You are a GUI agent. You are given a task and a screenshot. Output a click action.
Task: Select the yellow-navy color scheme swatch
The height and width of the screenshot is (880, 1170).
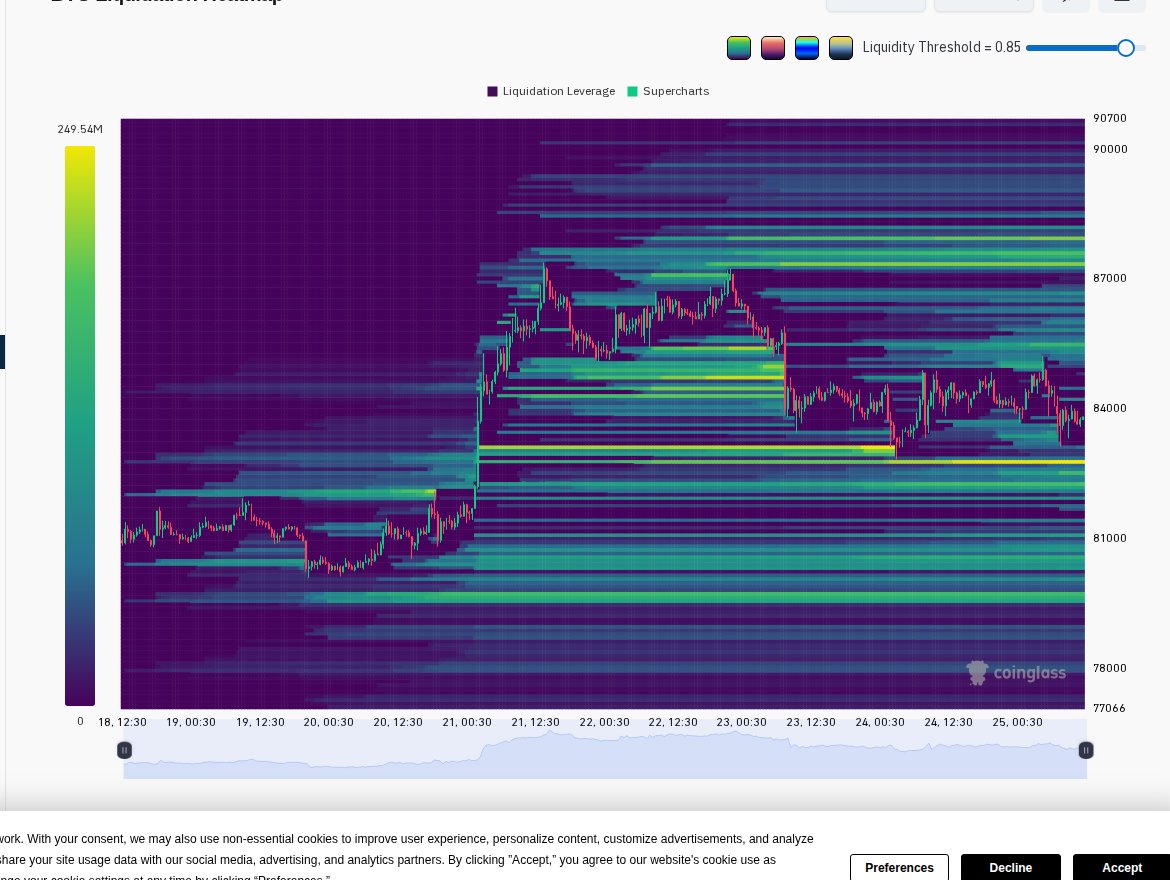[x=841, y=48]
